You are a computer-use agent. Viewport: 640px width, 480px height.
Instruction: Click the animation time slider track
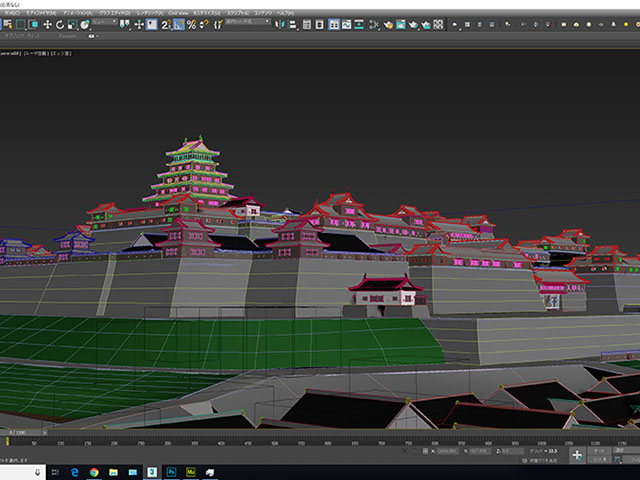point(320,433)
